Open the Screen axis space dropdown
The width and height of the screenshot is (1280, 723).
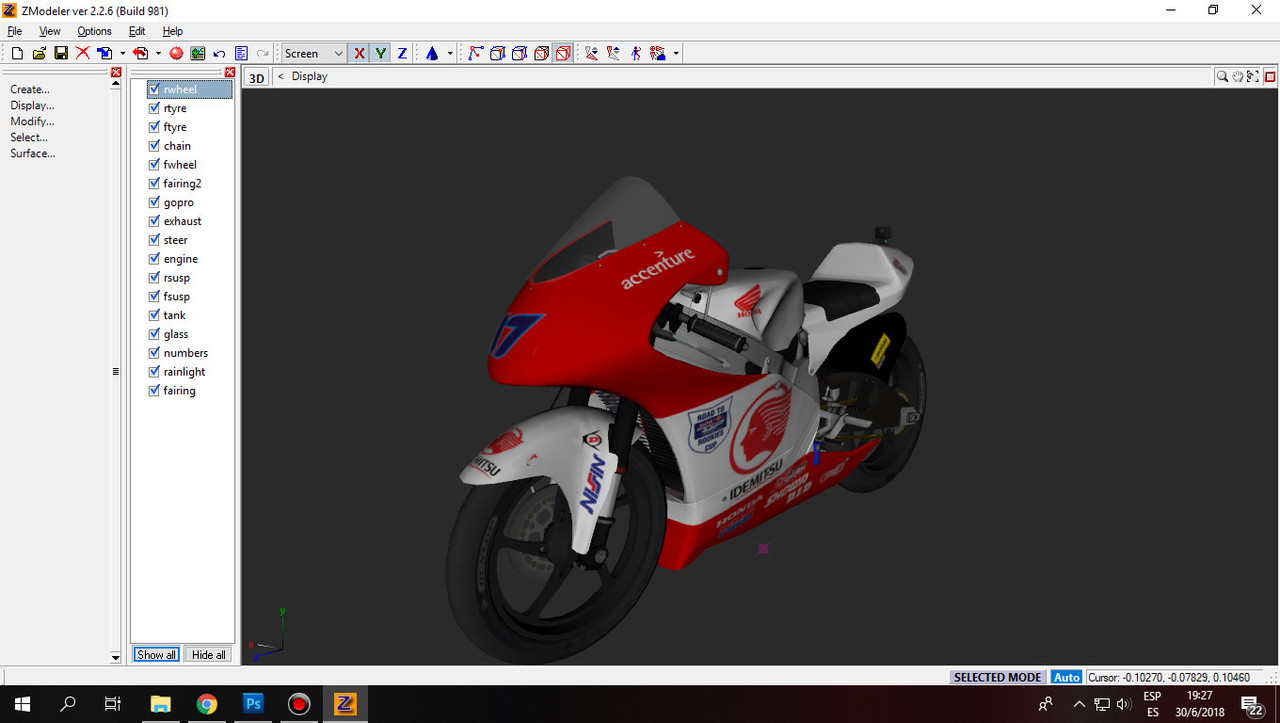coord(314,53)
